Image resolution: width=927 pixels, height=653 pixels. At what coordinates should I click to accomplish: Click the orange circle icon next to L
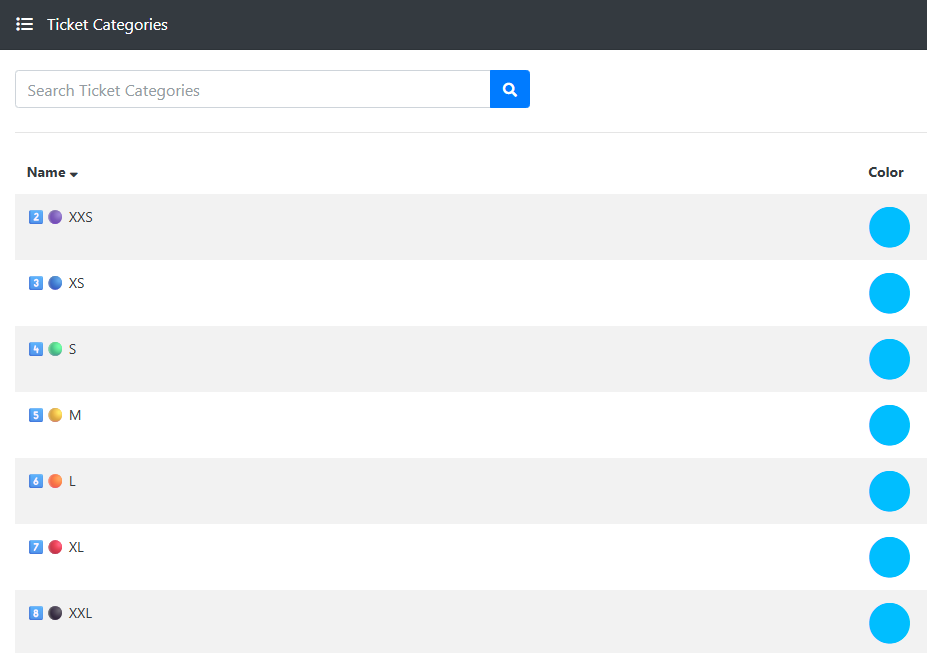tap(55, 481)
